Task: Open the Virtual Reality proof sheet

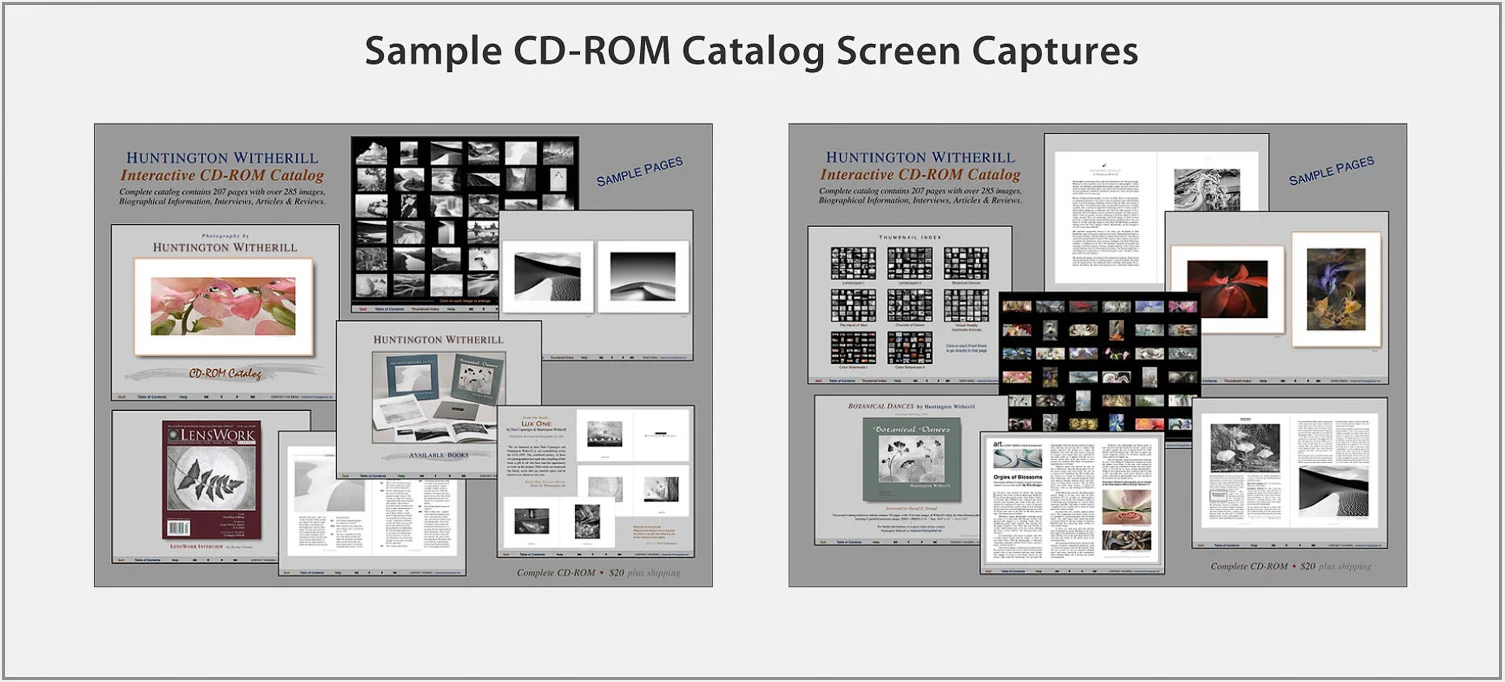Action: pos(966,306)
